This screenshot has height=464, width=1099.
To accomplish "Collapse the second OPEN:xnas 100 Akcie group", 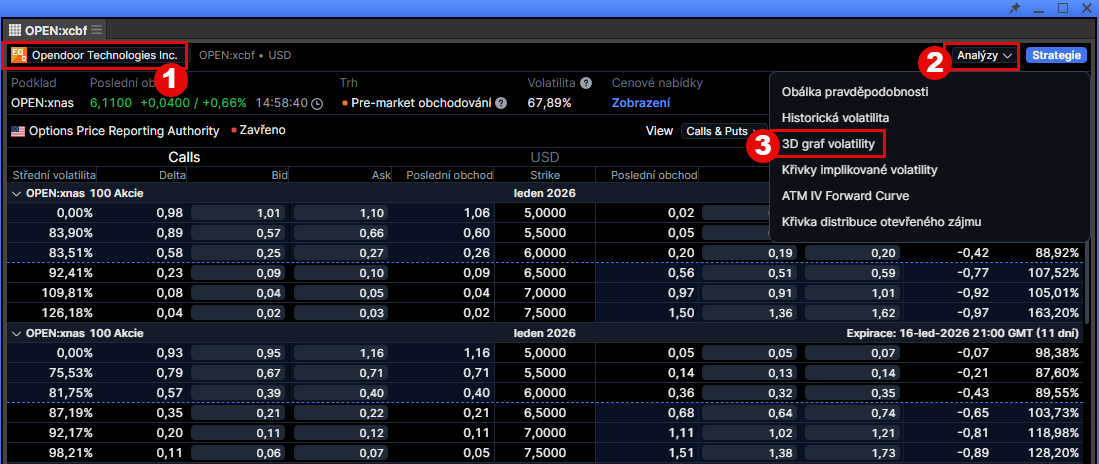I will pyautogui.click(x=15, y=333).
